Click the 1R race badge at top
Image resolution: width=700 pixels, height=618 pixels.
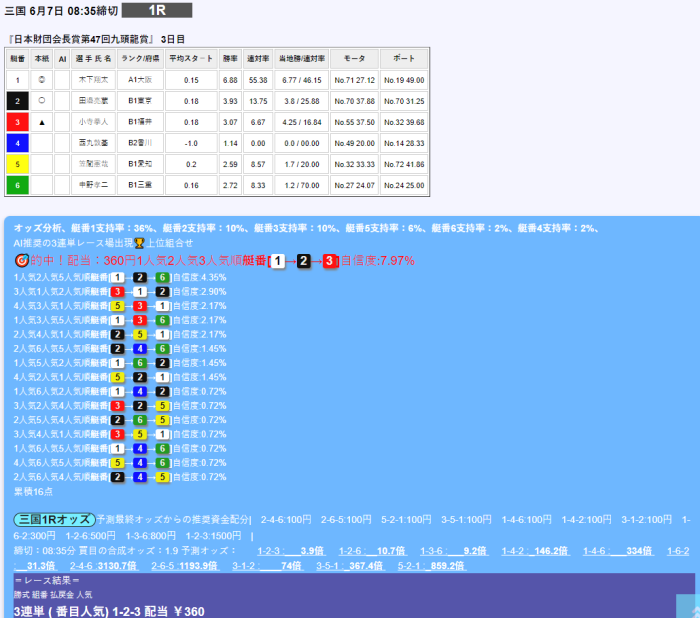[x=157, y=10]
